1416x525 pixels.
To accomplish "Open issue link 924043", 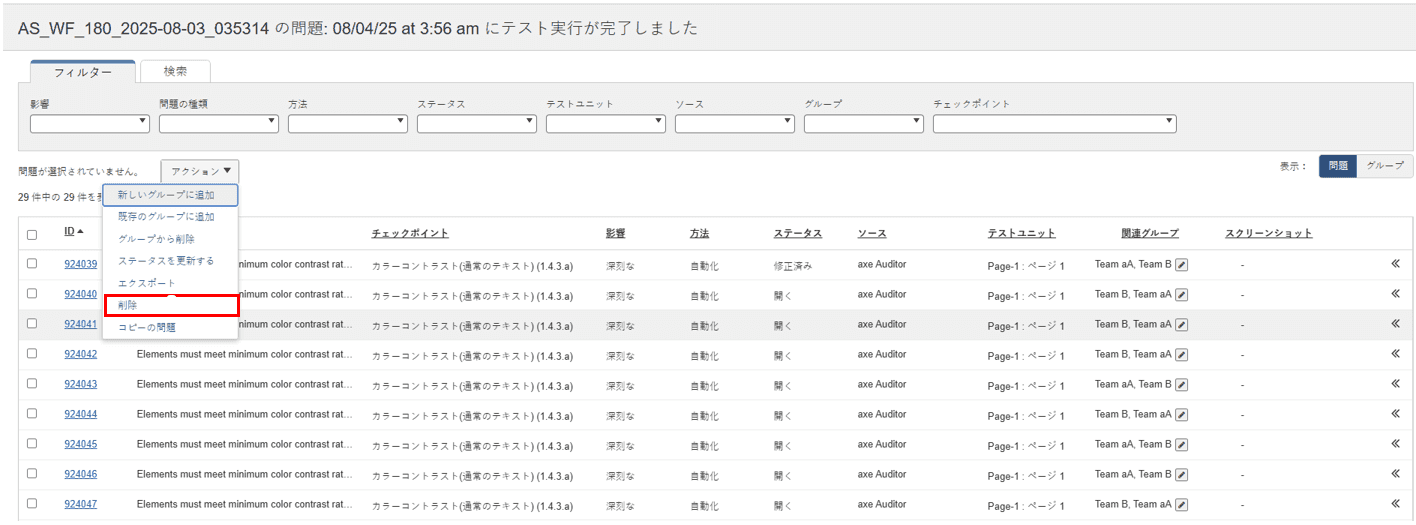I will click(81, 385).
